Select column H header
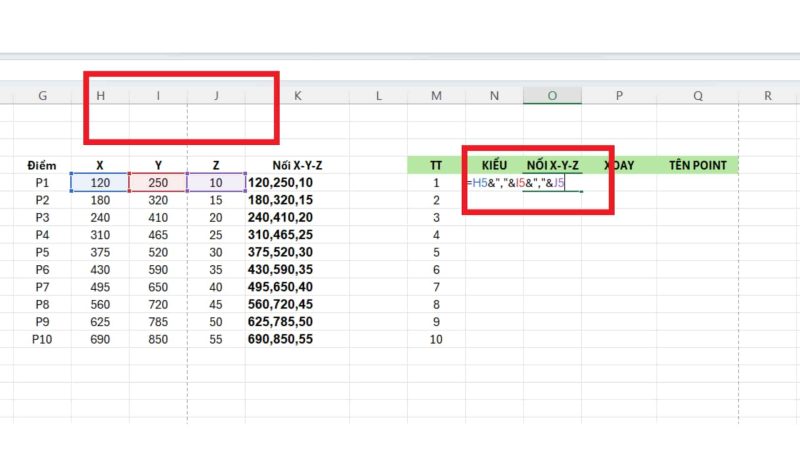 pos(101,95)
